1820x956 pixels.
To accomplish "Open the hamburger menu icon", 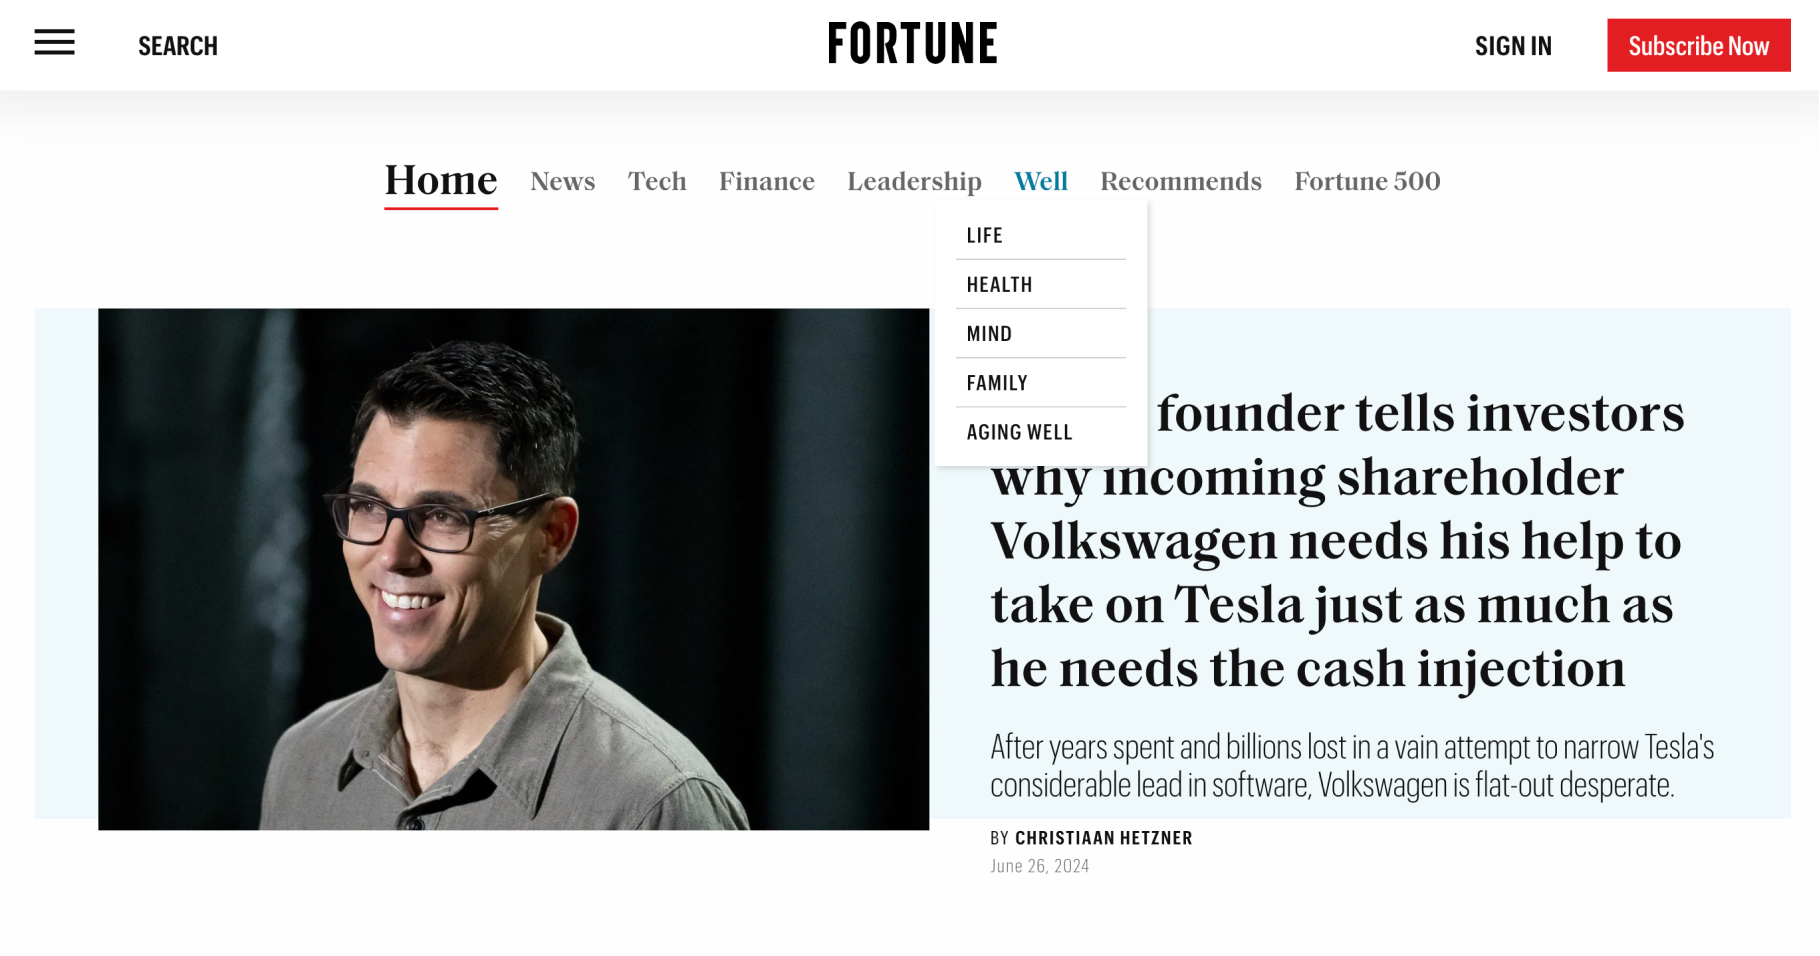I will [54, 43].
